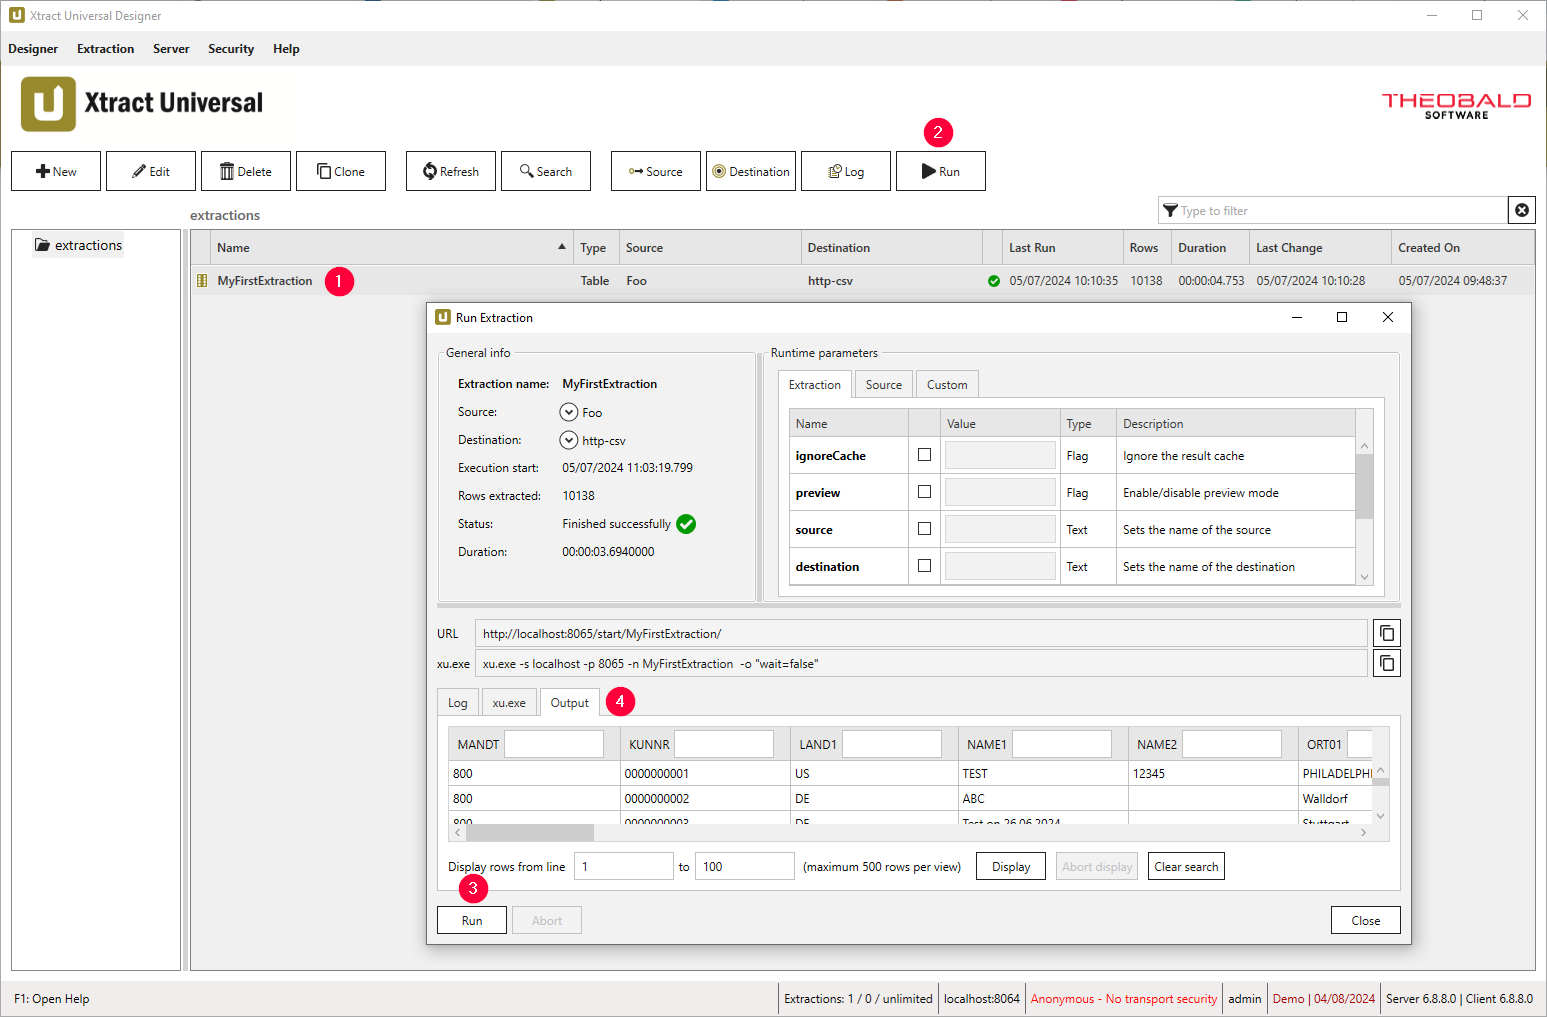Screen dimensions: 1547x1017
Task: Clear the filter with the X icon
Action: [x=1522, y=210]
